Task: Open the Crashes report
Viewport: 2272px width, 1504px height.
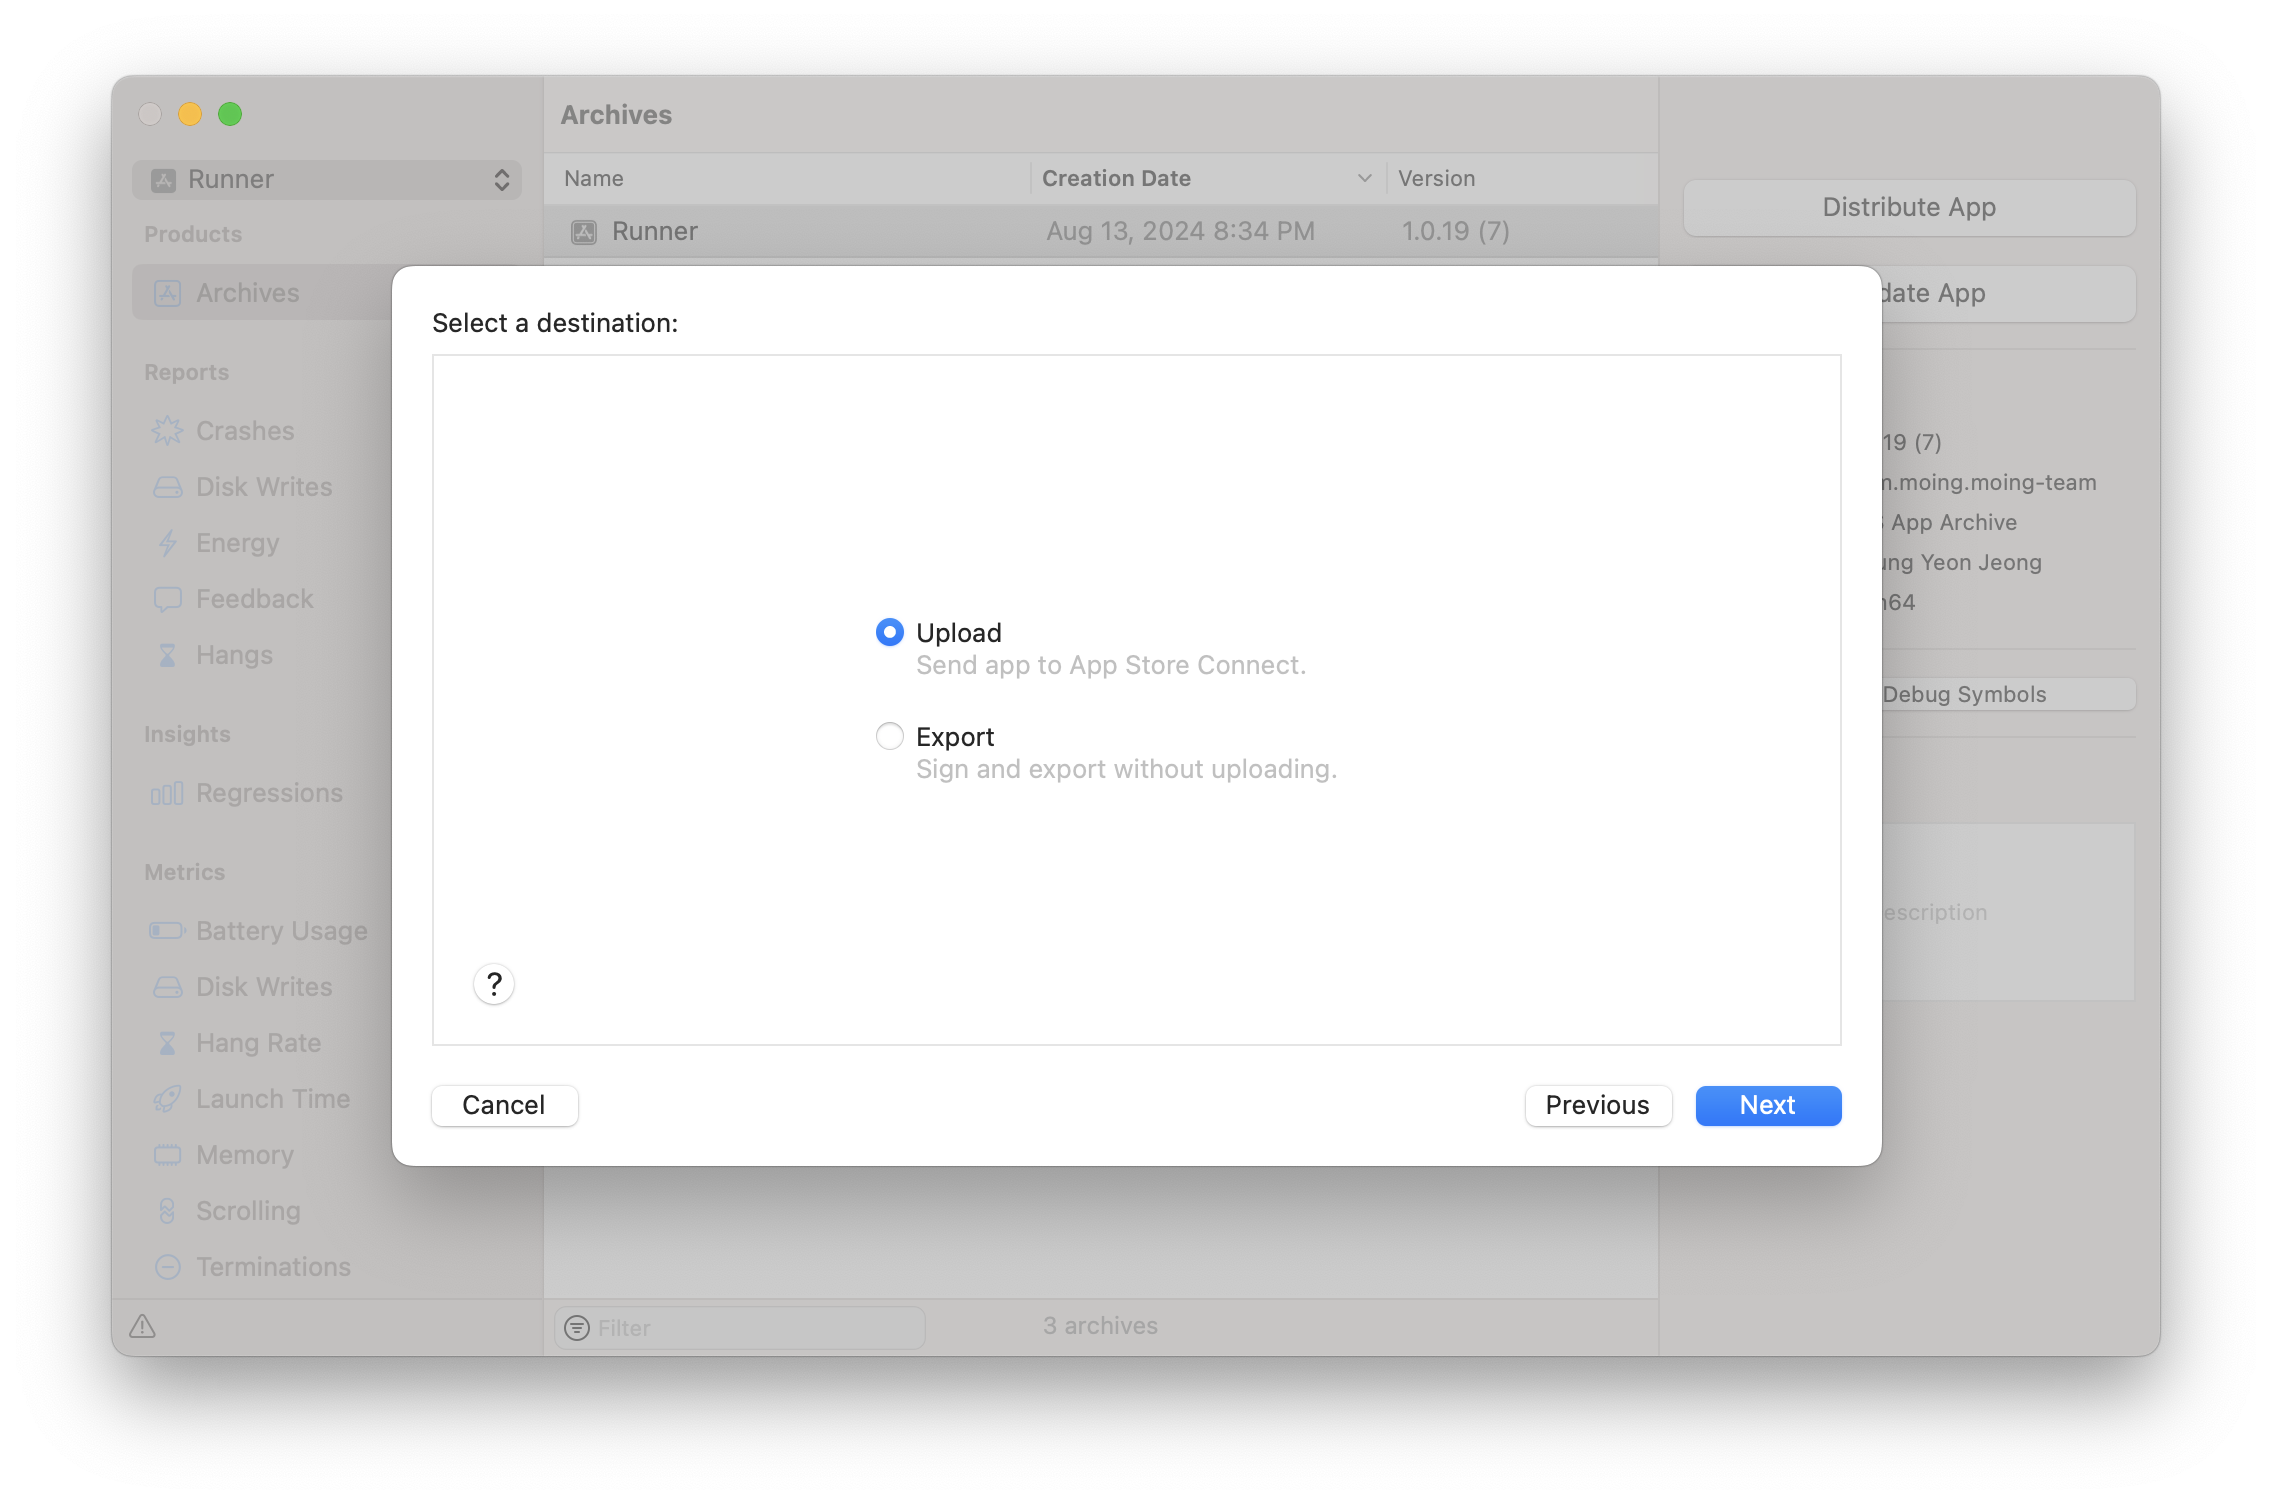Action: tap(245, 431)
